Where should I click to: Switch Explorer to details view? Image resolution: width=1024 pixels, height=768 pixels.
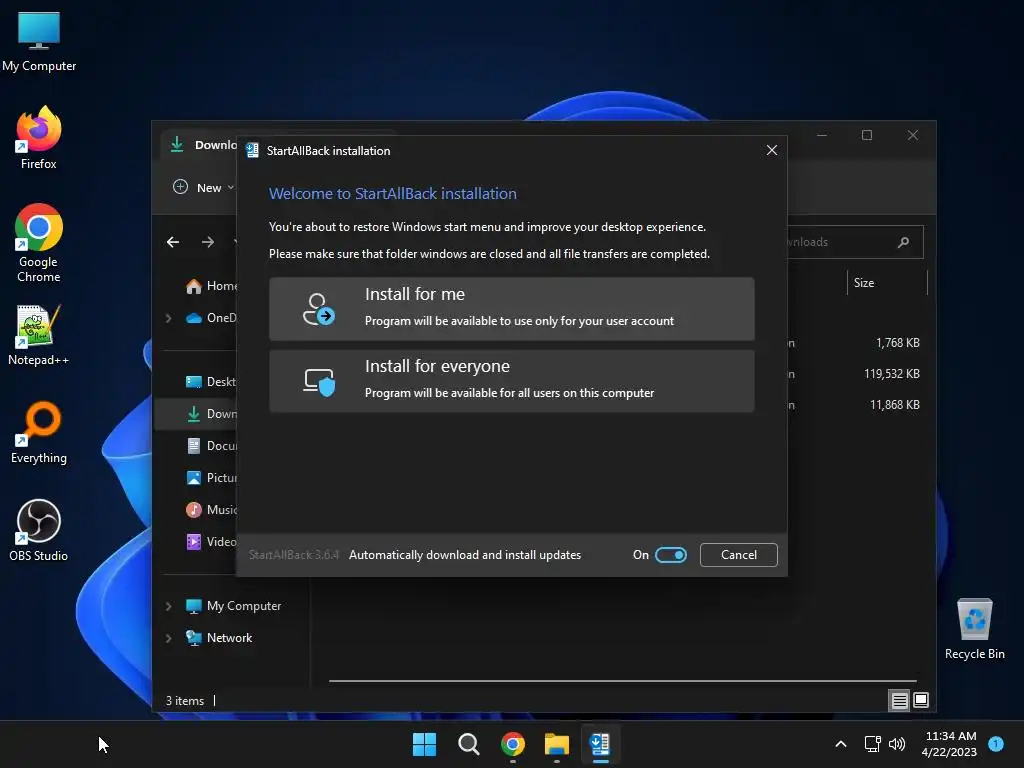(899, 700)
